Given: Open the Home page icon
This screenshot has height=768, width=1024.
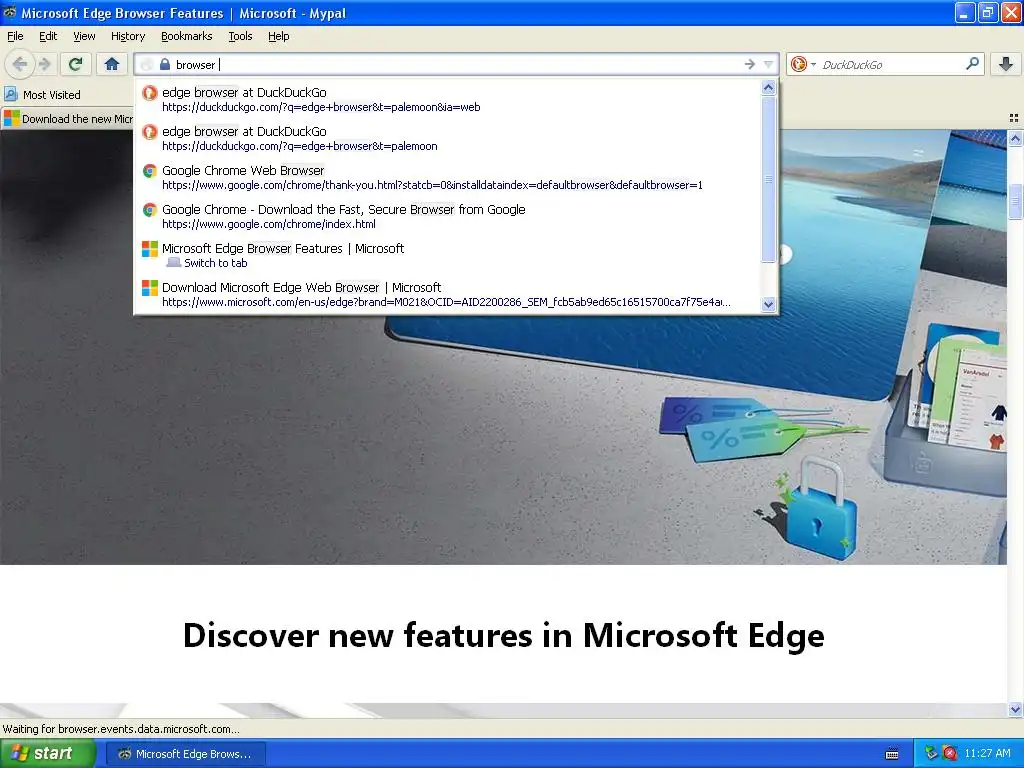Looking at the screenshot, I should 112,64.
